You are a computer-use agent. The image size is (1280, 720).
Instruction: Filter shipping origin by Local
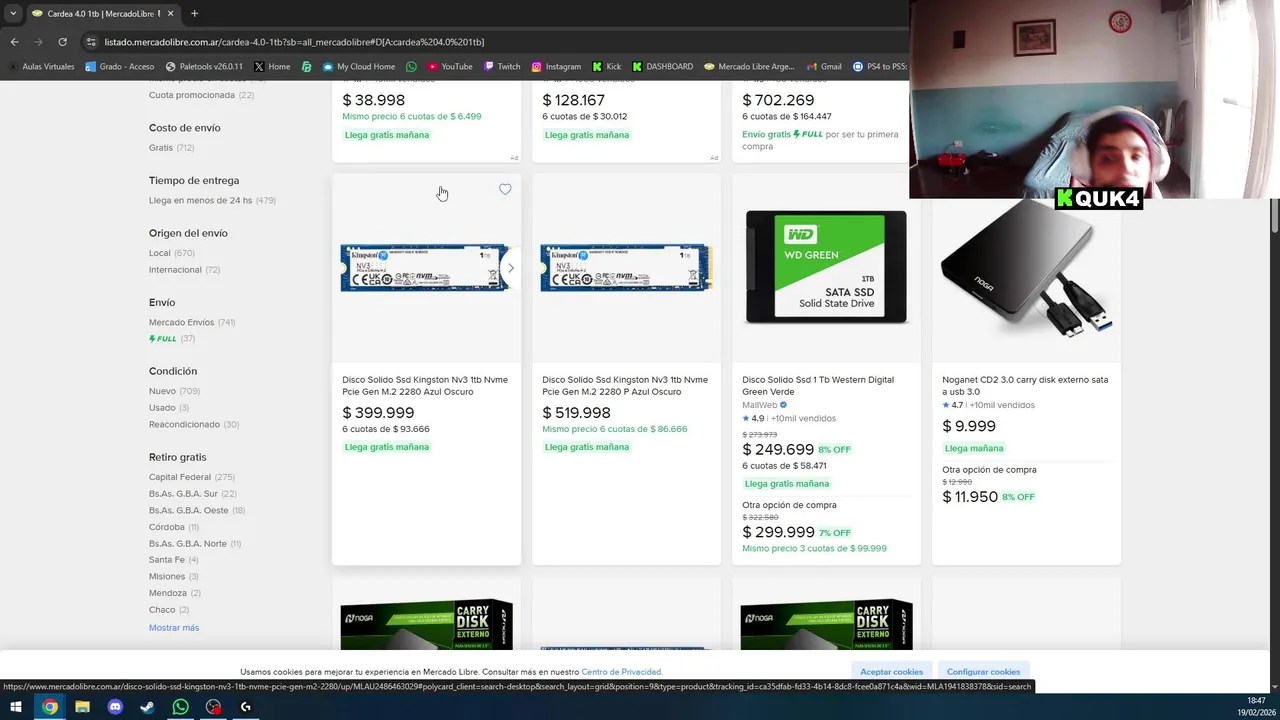coord(171,253)
